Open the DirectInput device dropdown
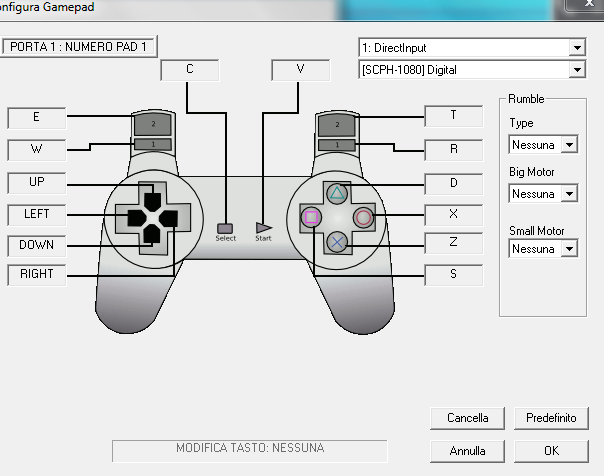This screenshot has width=604, height=476. pos(472,48)
